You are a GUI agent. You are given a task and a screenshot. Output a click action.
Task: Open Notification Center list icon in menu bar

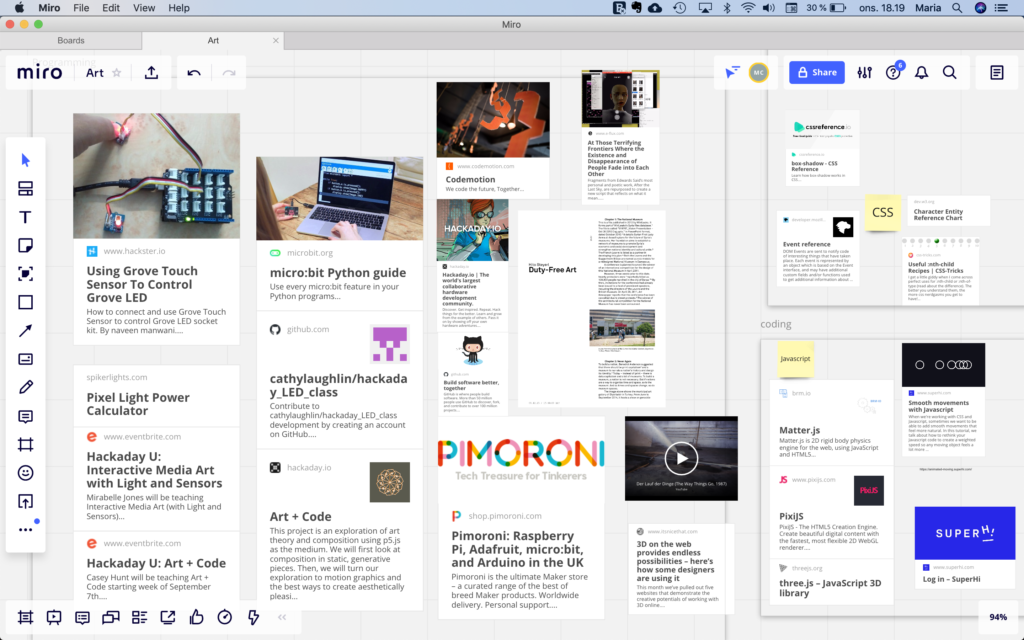pyautogui.click(x=1001, y=8)
